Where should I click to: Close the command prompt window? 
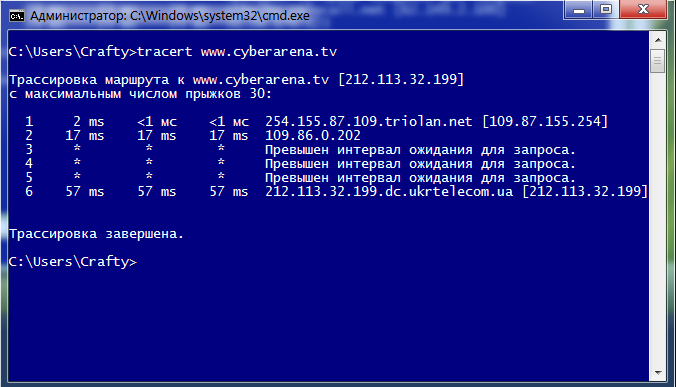643,9
